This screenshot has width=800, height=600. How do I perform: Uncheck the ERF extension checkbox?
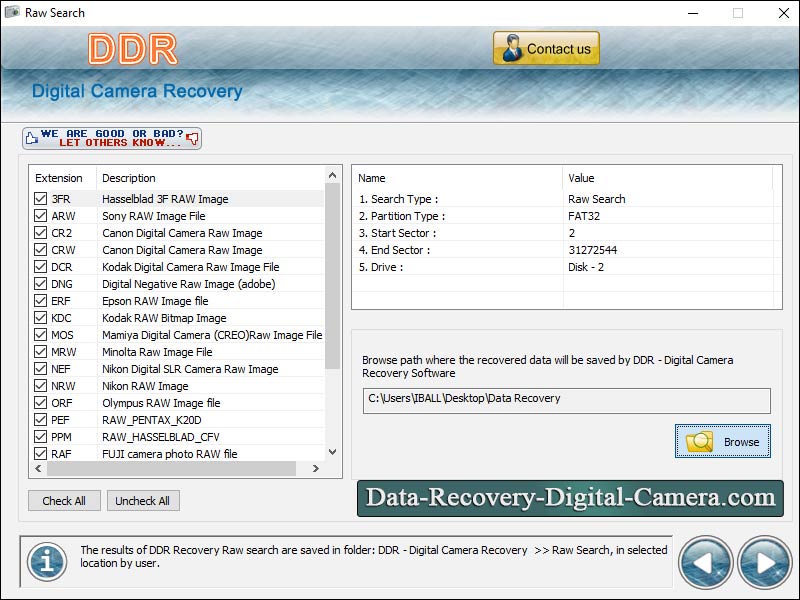pyautogui.click(x=40, y=301)
